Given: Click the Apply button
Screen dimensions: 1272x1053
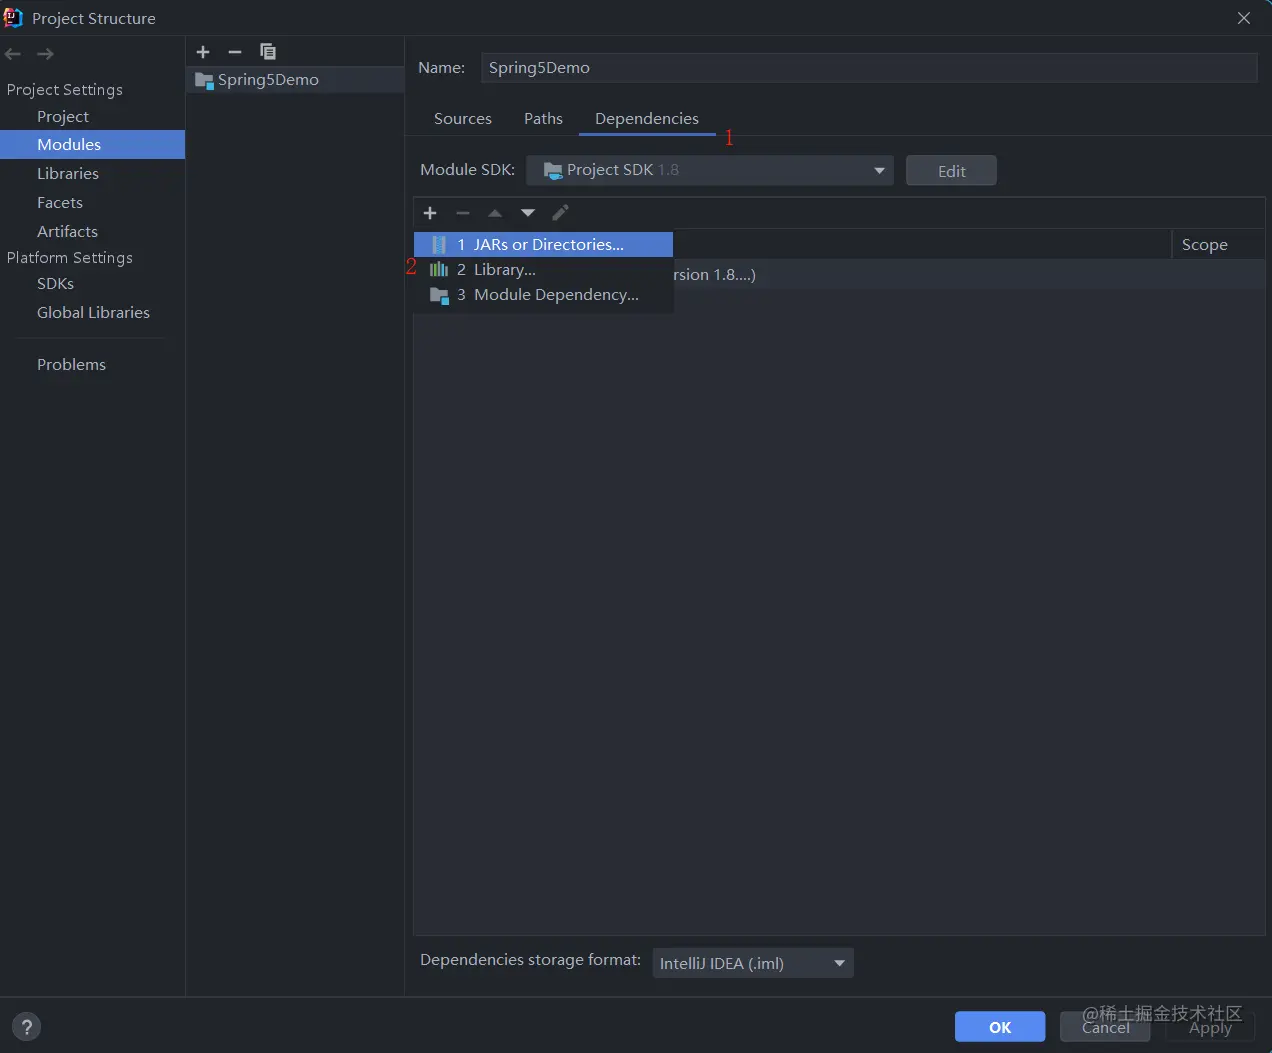Looking at the screenshot, I should [x=1210, y=1027].
